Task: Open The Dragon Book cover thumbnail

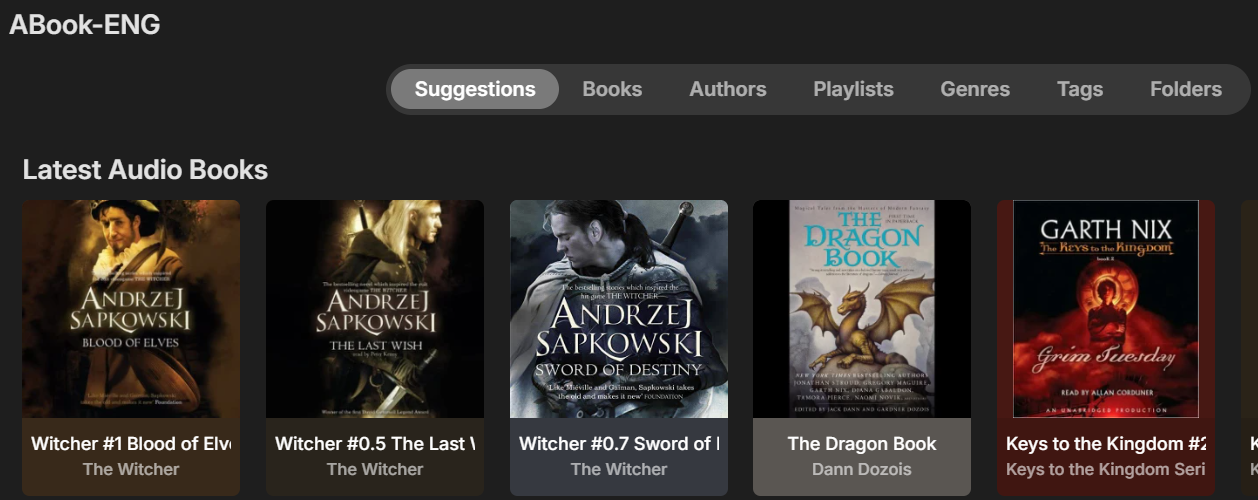Action: 862,309
